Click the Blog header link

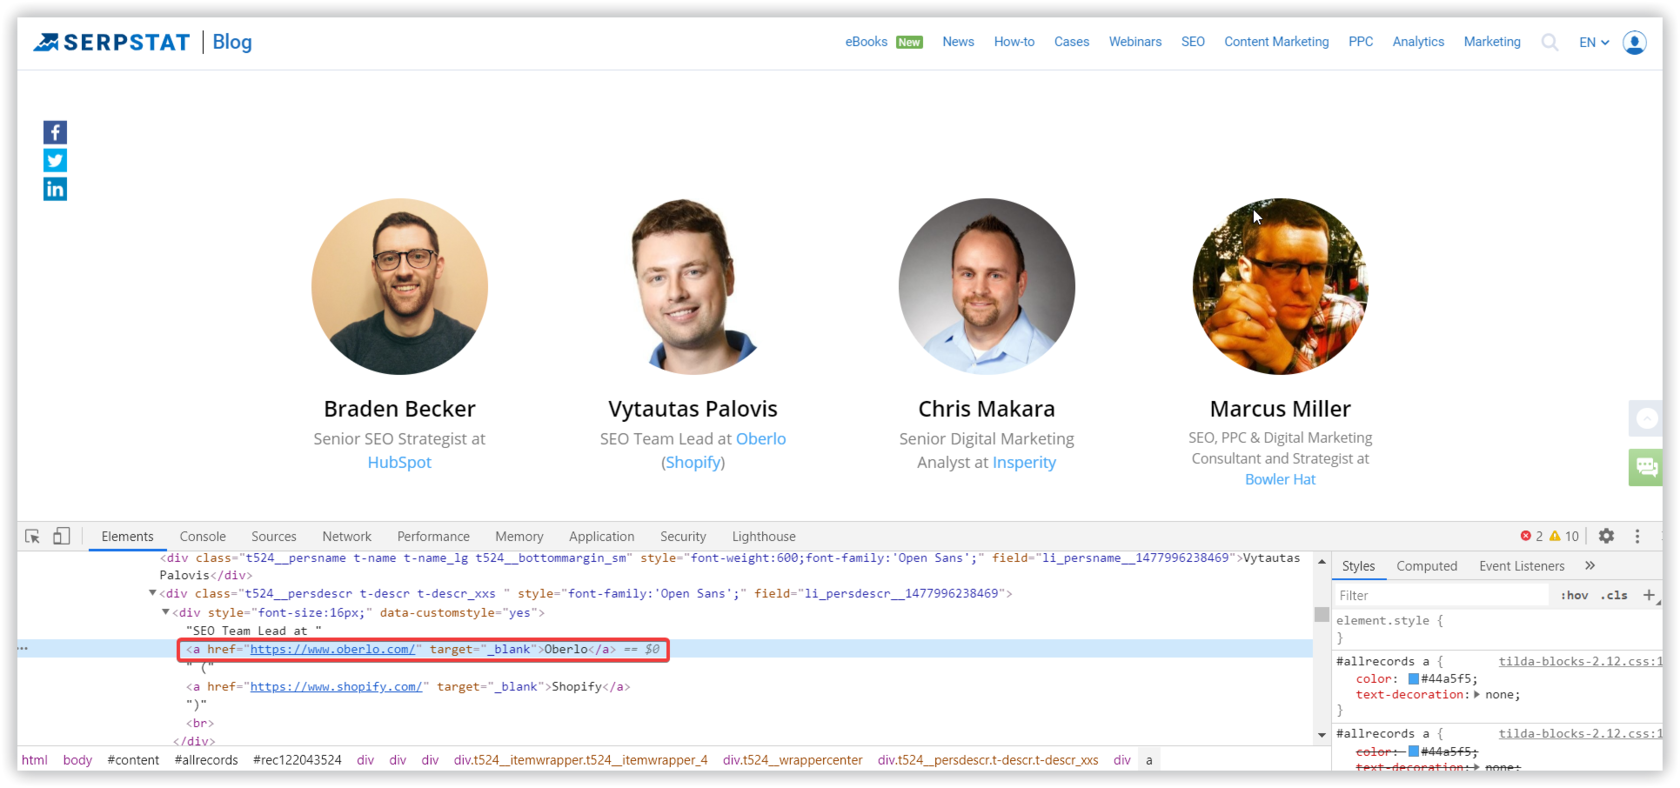(232, 42)
